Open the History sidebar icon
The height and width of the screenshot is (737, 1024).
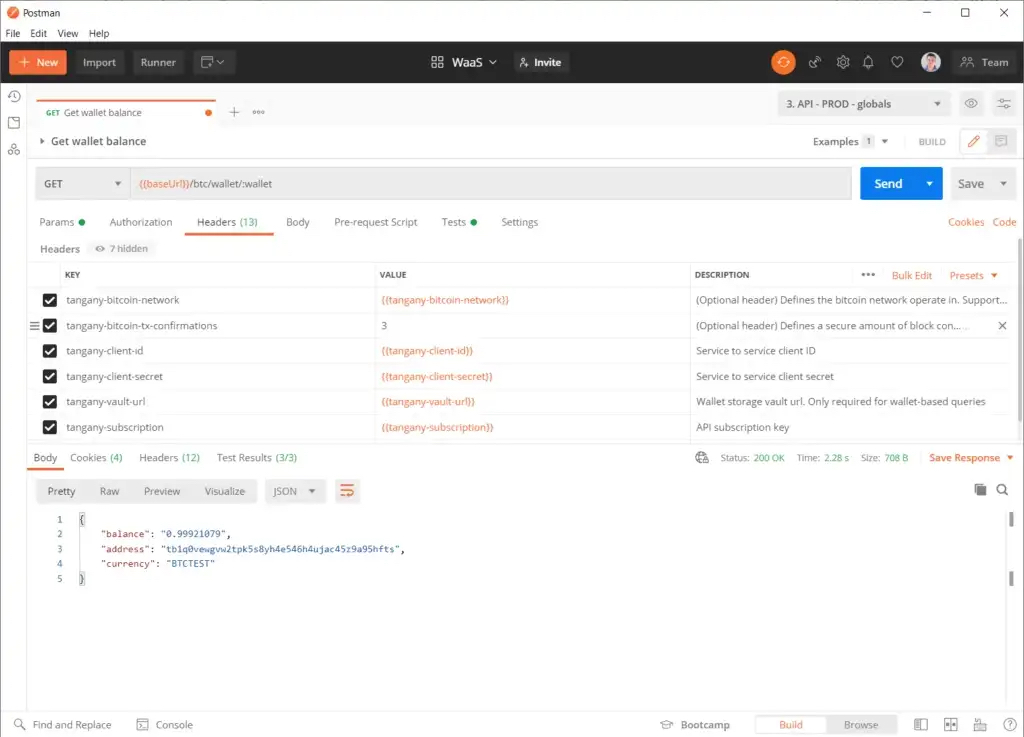pyautogui.click(x=14, y=97)
